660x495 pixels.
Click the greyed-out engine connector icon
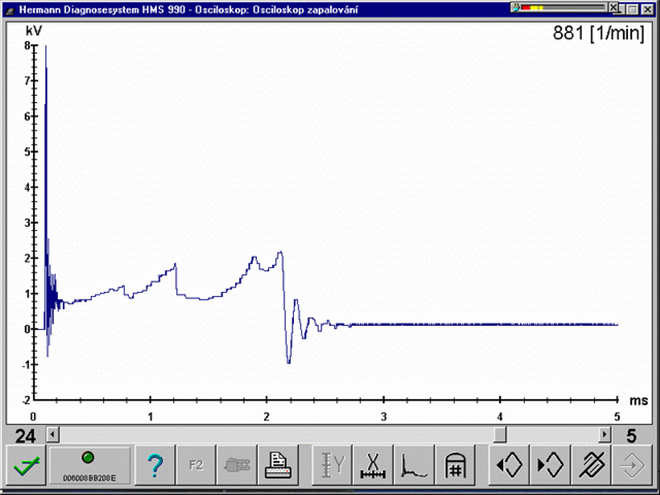[237, 465]
